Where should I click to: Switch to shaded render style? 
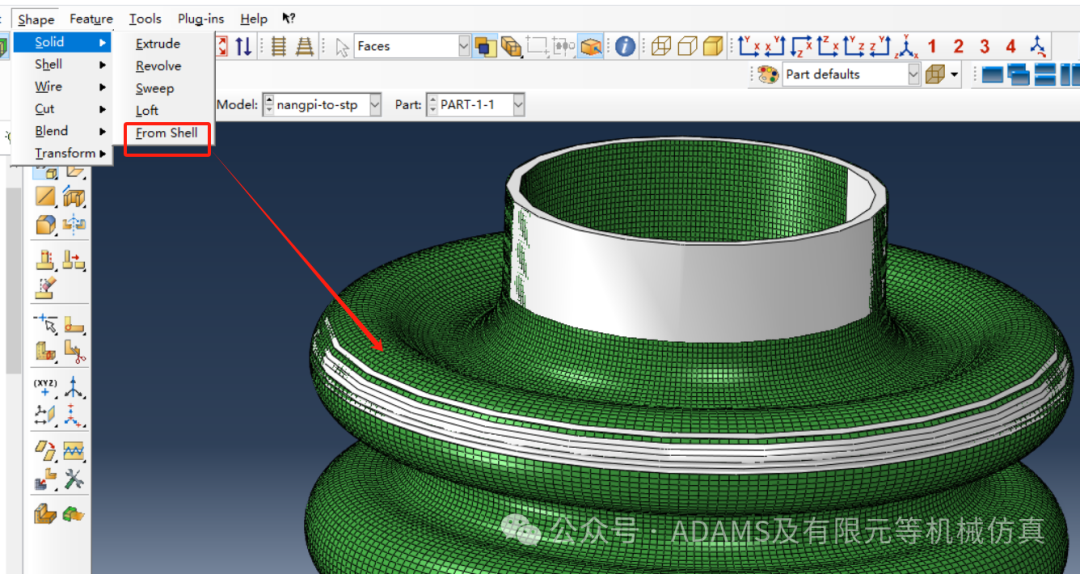pos(713,46)
